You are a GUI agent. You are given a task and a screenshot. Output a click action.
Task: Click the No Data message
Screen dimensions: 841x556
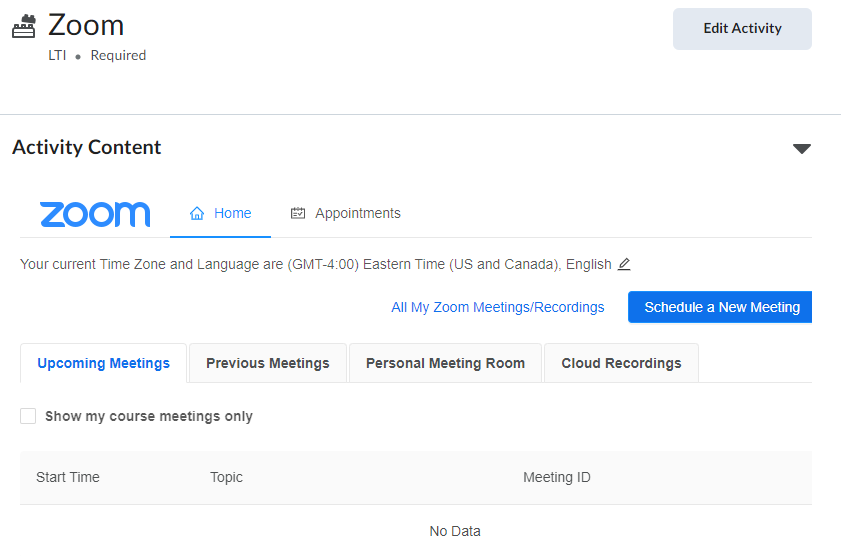455,531
